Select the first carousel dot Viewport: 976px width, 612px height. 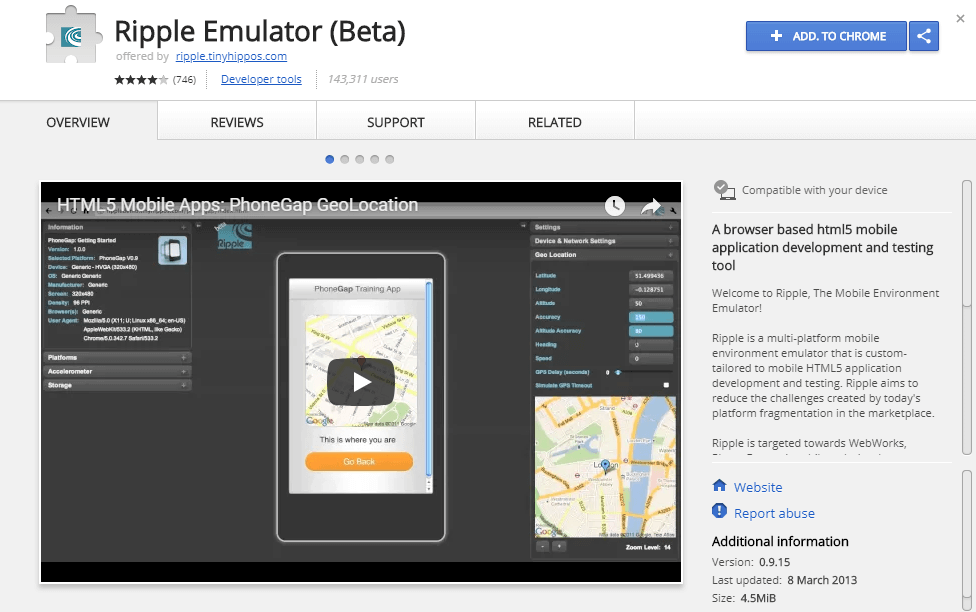(330, 159)
